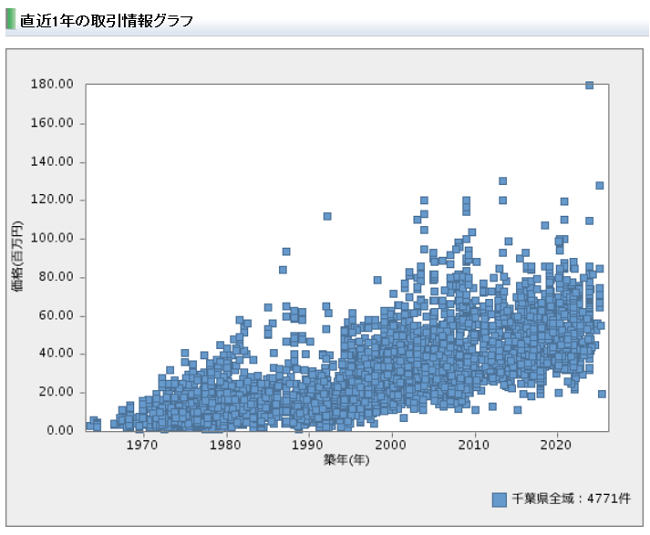Click the isolated point near 1992 above 110
Image resolution: width=650 pixels, height=535 pixels.
click(x=327, y=216)
